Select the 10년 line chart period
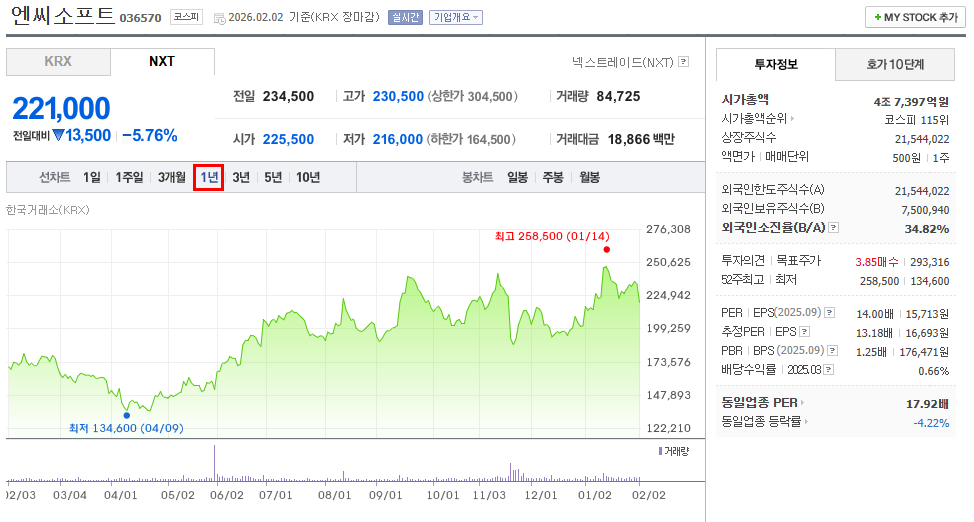Viewport: 974px width, 522px height. click(x=308, y=177)
